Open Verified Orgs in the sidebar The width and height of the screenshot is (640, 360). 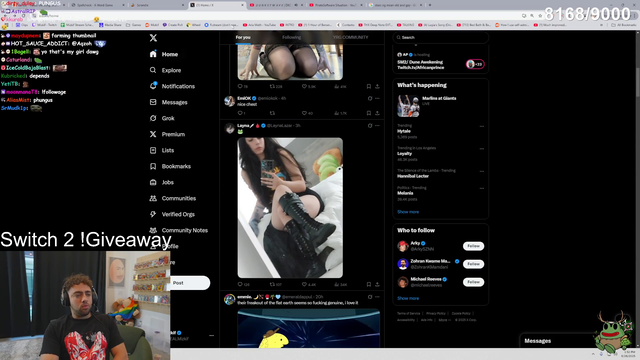[172, 214]
